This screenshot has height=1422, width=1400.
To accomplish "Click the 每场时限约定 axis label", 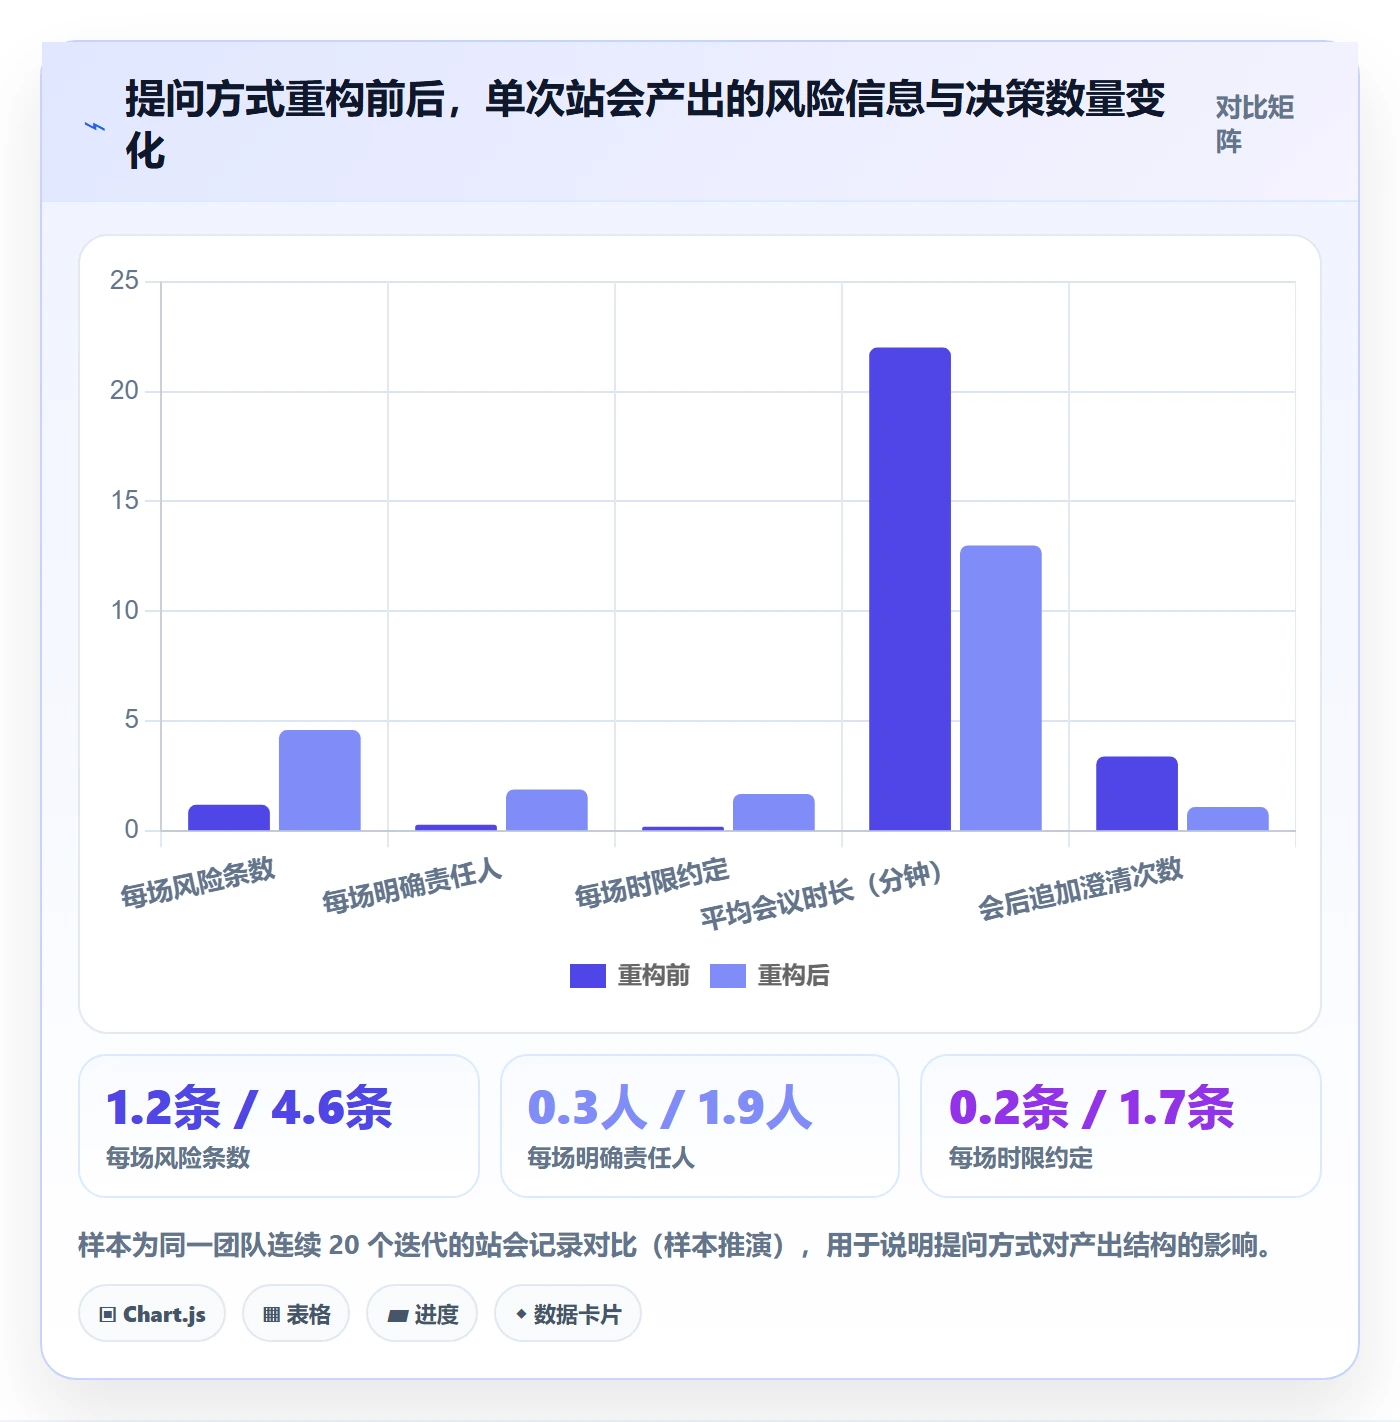I will [x=652, y=883].
